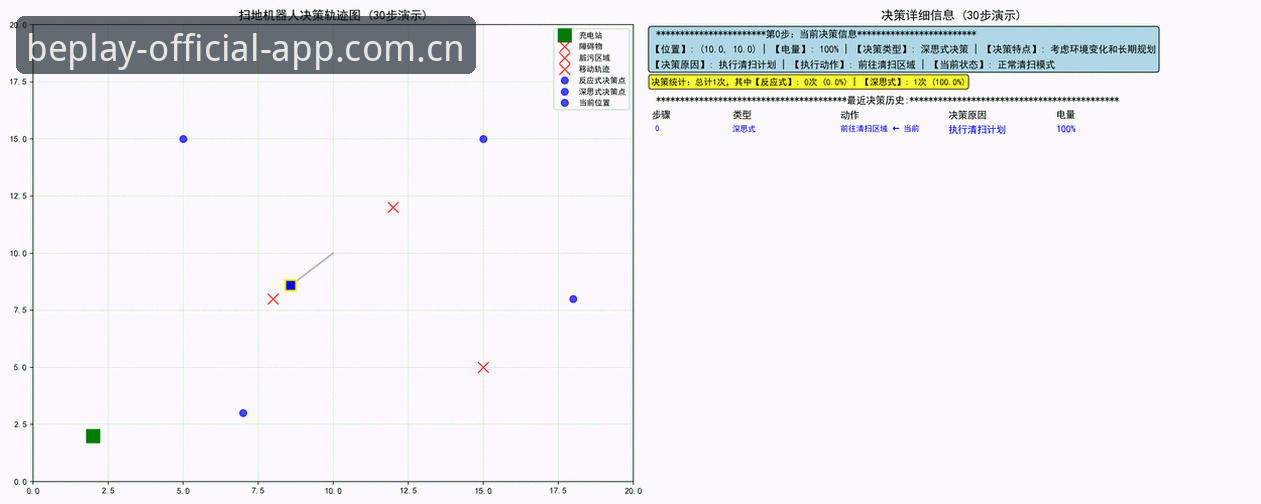
Task: Click the gray movement trajectory line
Action: (x=312, y=269)
